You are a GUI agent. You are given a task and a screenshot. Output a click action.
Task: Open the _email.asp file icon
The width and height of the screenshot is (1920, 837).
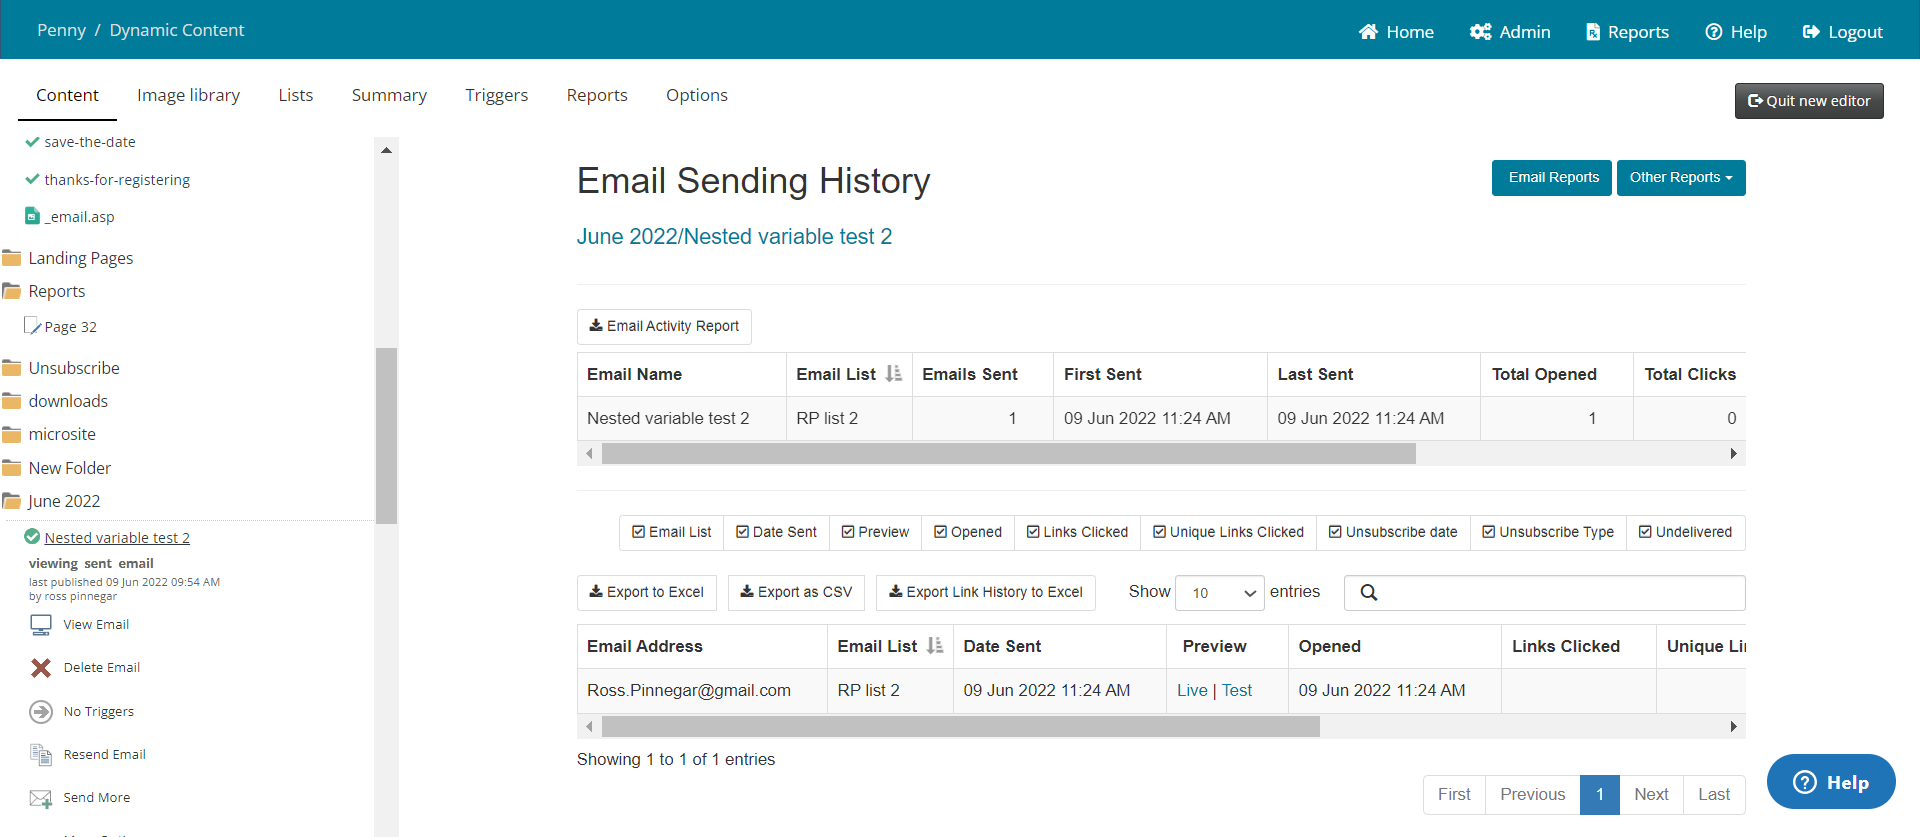point(33,216)
